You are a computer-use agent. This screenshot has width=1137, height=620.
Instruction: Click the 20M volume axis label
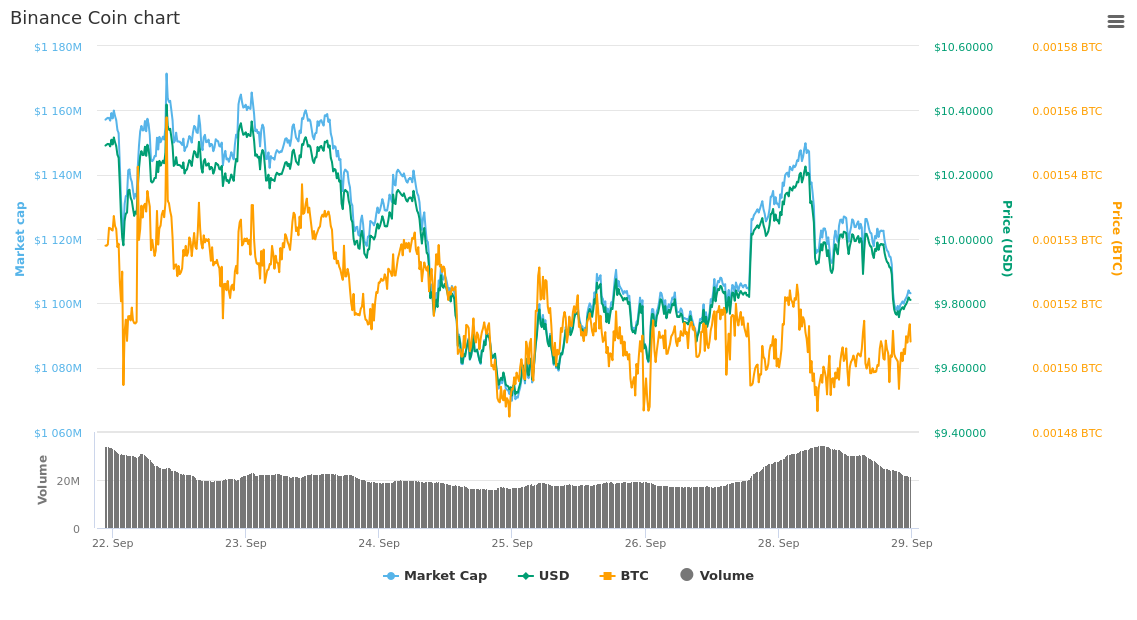point(68,481)
